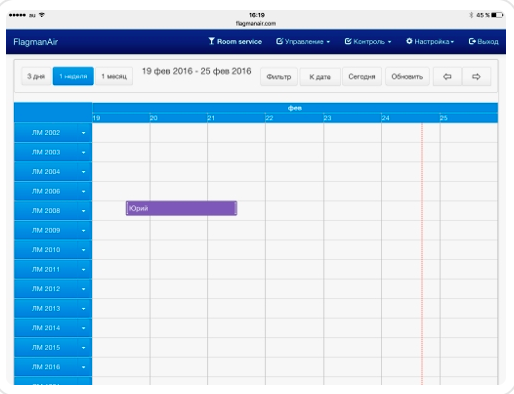
Task: Tap the 16:19 clock in status bar
Action: click(x=257, y=15)
